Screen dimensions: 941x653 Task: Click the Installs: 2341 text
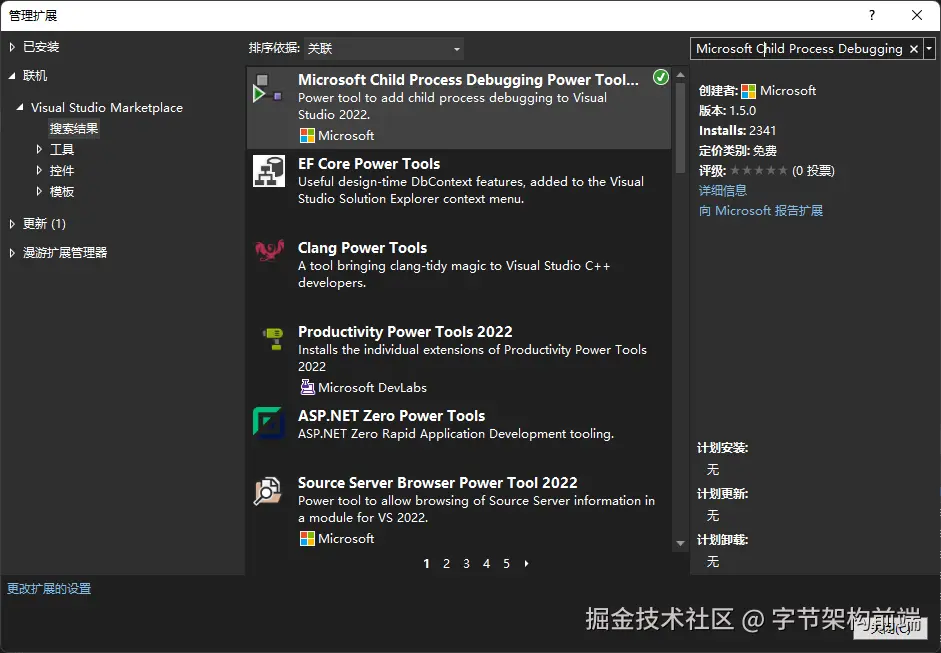[x=737, y=131]
